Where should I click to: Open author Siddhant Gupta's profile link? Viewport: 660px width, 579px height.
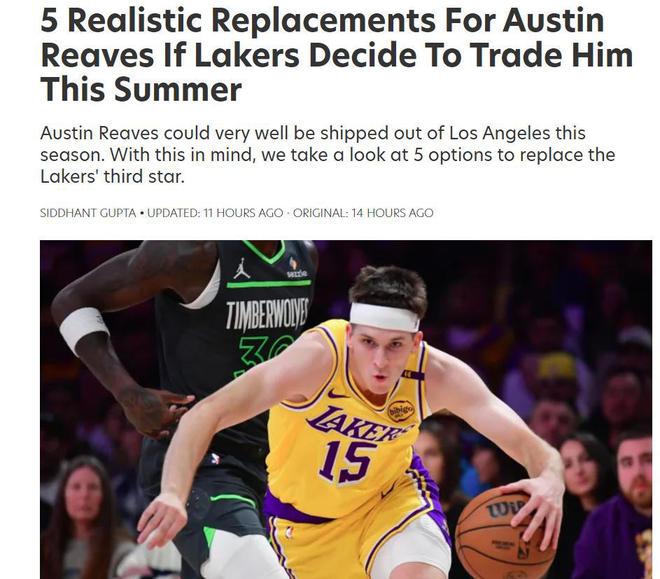click(88, 213)
